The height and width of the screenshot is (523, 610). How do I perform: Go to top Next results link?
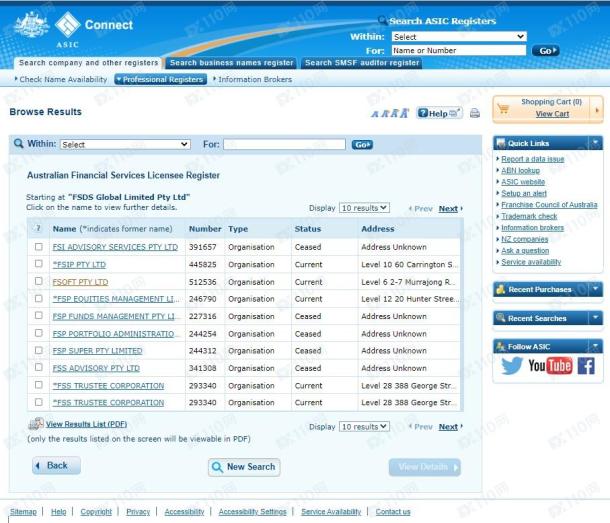pyautogui.click(x=448, y=209)
